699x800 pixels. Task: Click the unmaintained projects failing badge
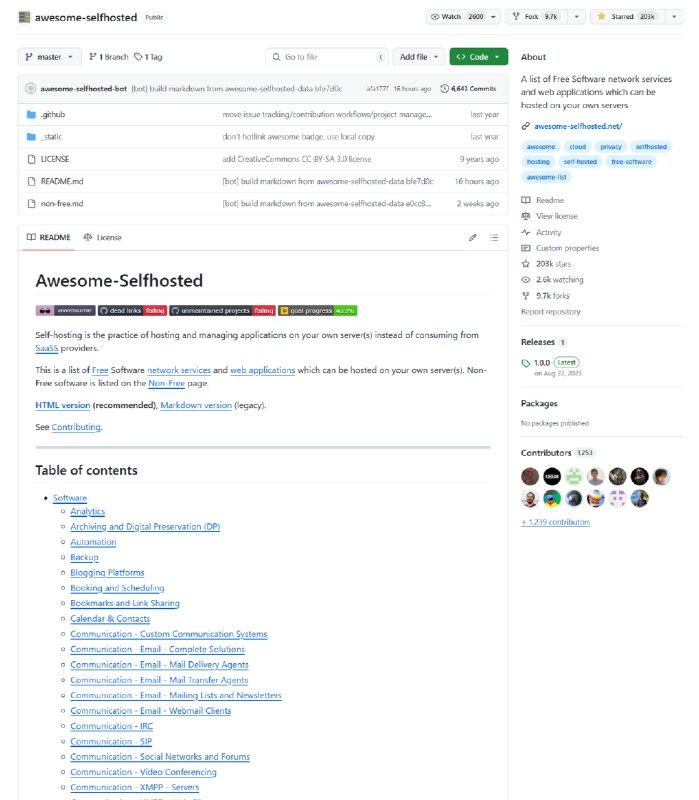tap(222, 310)
